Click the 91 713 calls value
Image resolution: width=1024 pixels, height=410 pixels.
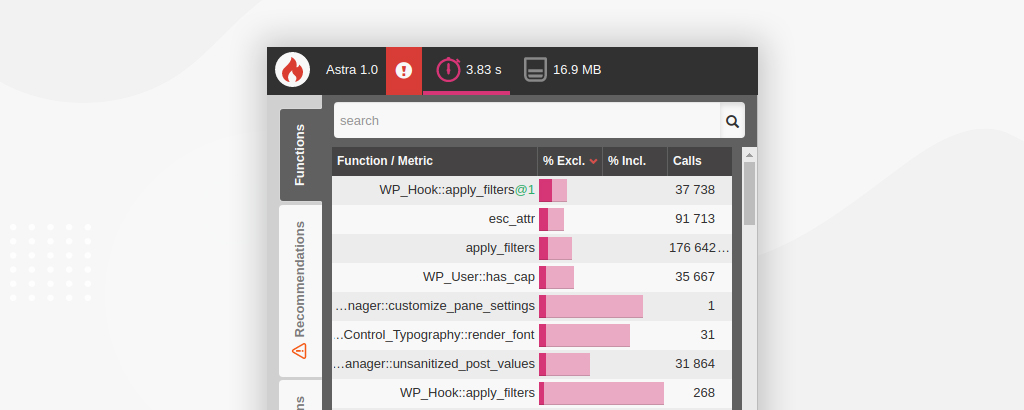695,219
